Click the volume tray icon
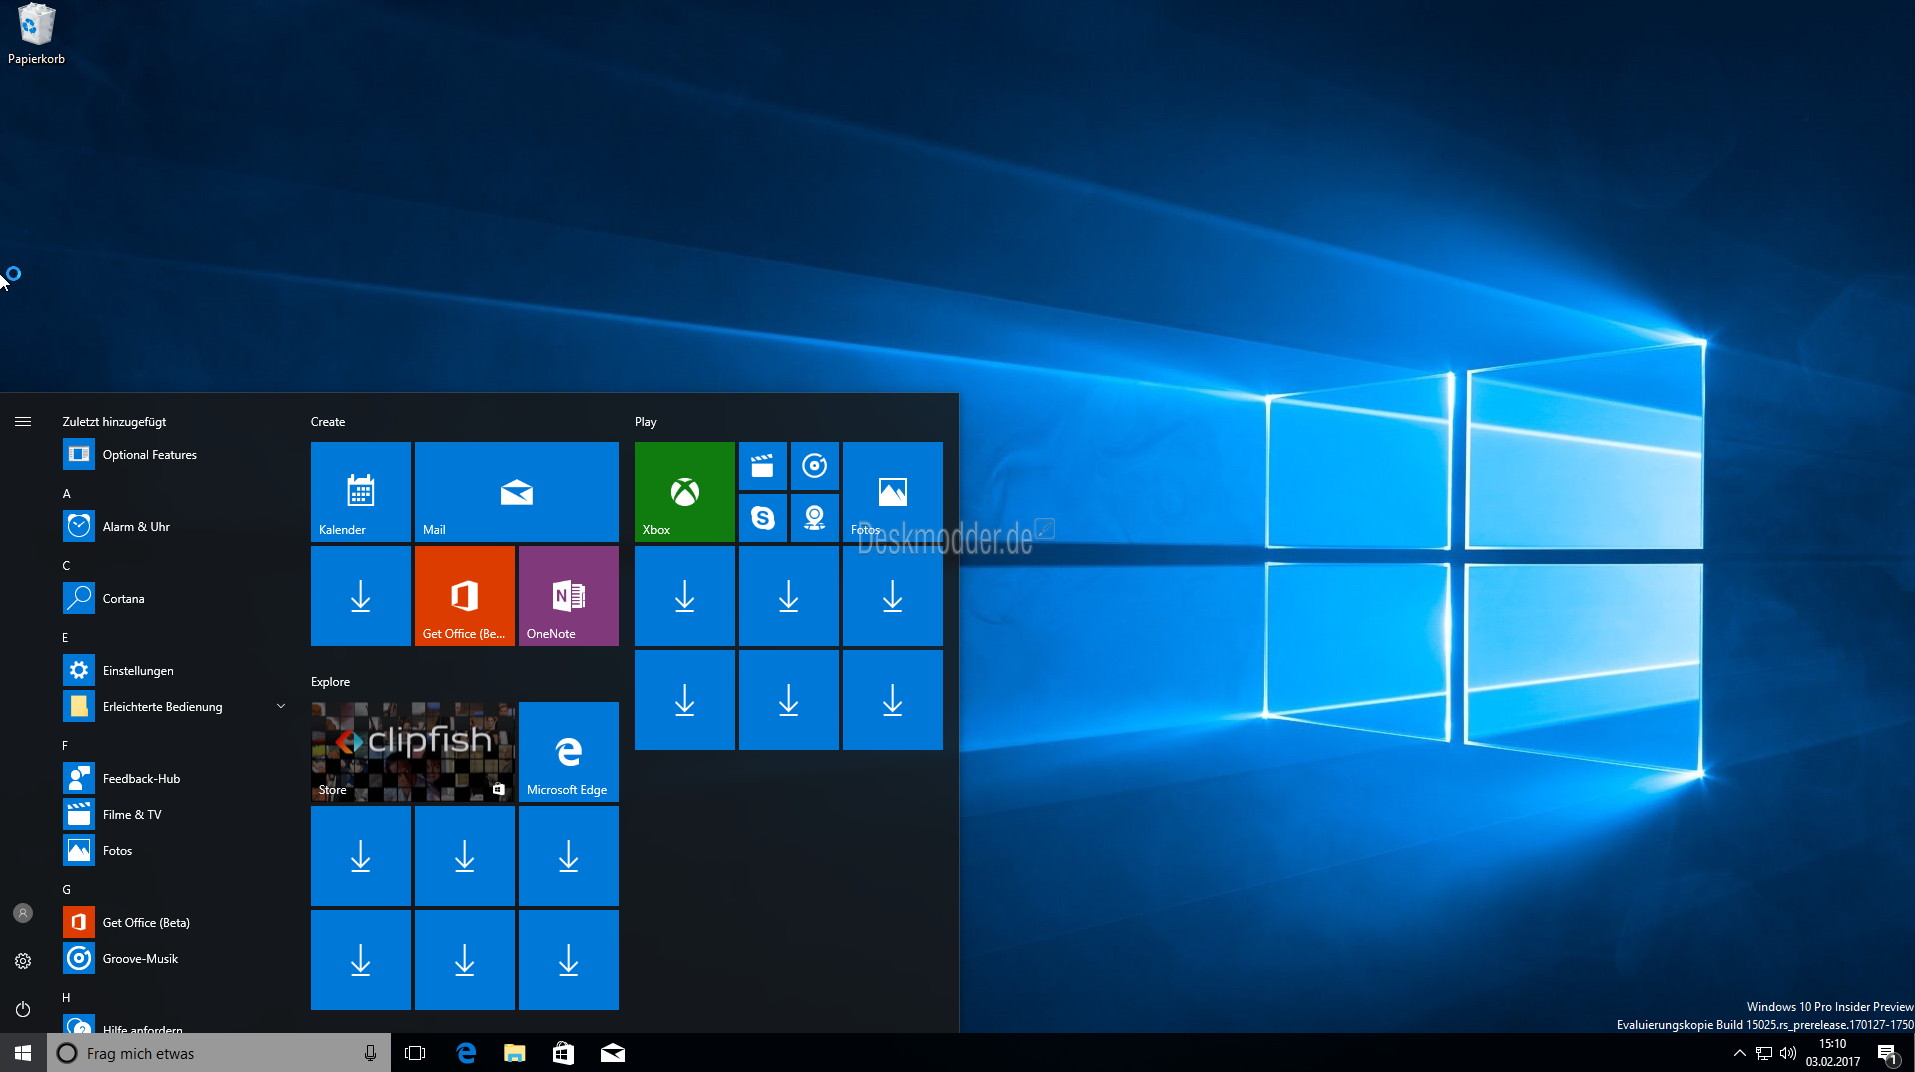 tap(1788, 1053)
